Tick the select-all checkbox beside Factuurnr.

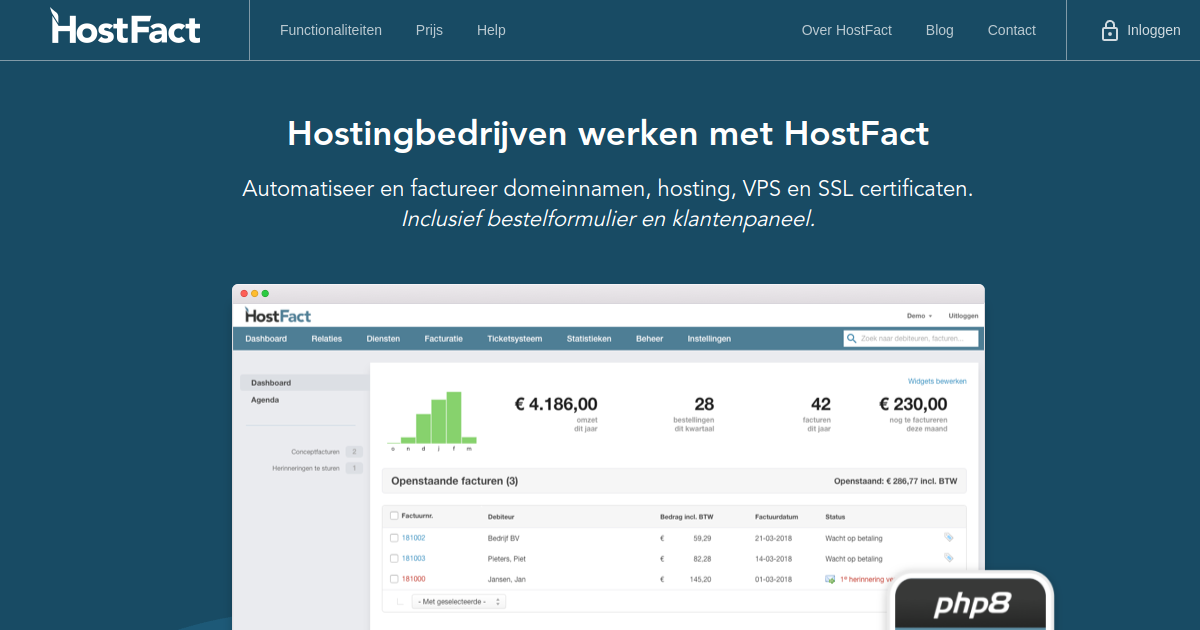[394, 516]
